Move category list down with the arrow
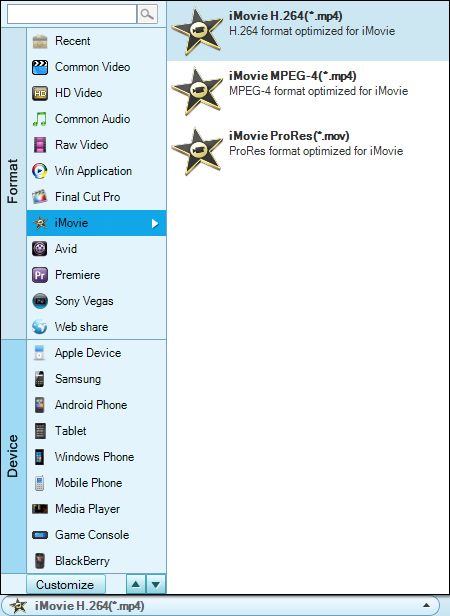Viewport: 450px width, 616px height. pos(156,584)
